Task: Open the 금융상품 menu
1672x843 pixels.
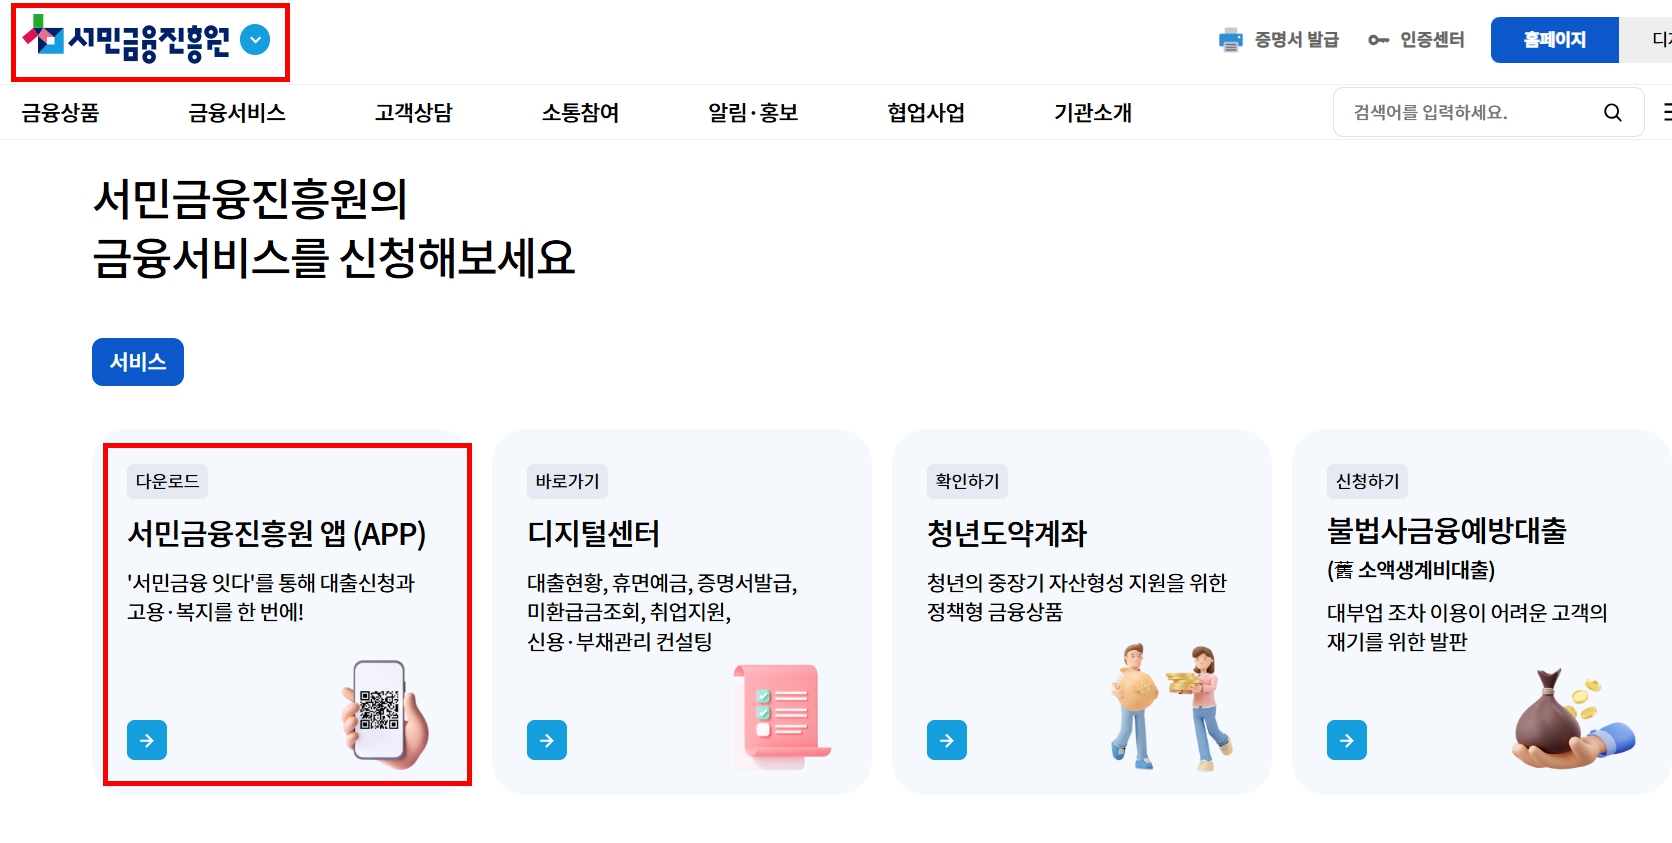Action: tap(60, 112)
